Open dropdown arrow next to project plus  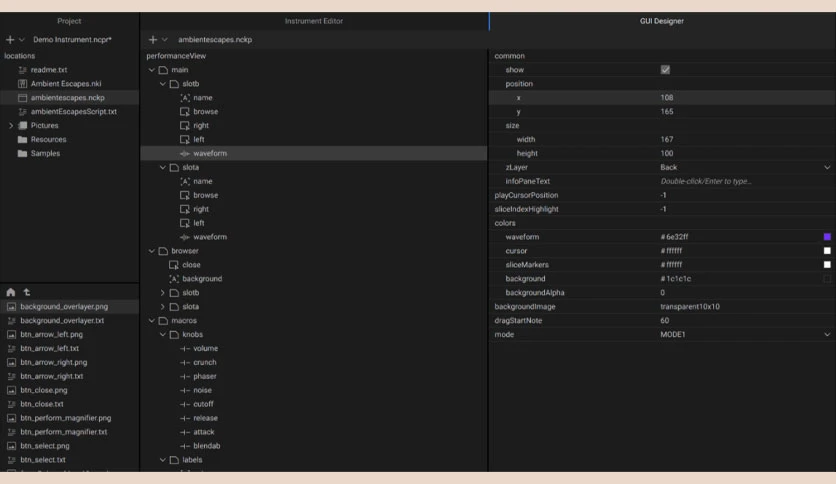tap(22, 39)
